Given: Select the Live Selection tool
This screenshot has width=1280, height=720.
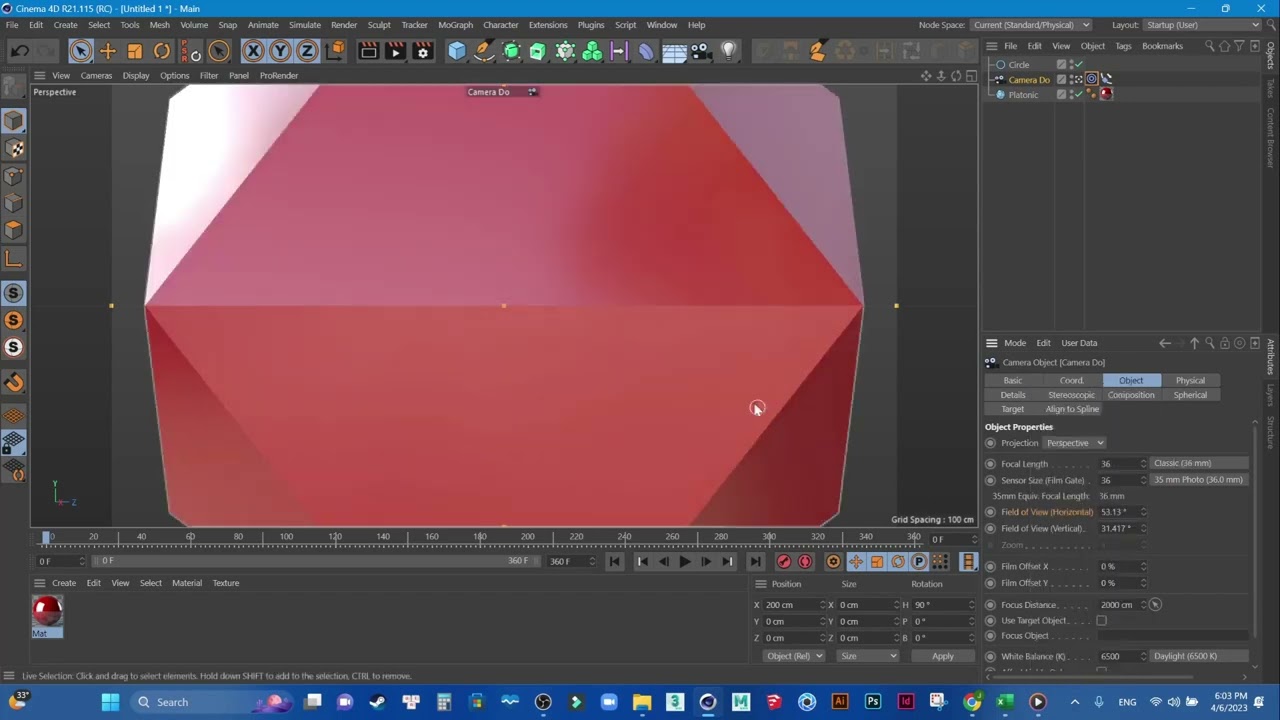Looking at the screenshot, I should click(81, 51).
